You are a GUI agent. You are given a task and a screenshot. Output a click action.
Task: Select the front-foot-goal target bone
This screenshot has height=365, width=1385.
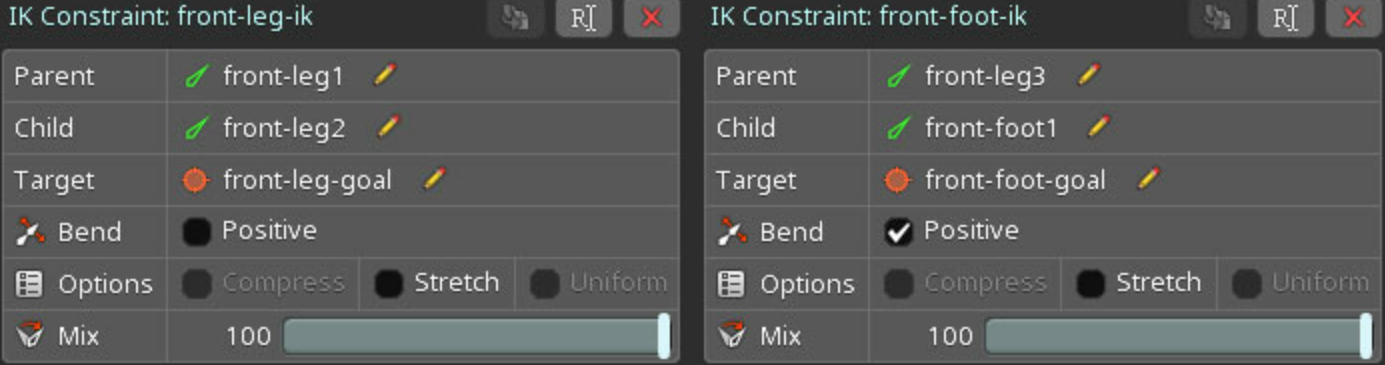coord(1015,180)
